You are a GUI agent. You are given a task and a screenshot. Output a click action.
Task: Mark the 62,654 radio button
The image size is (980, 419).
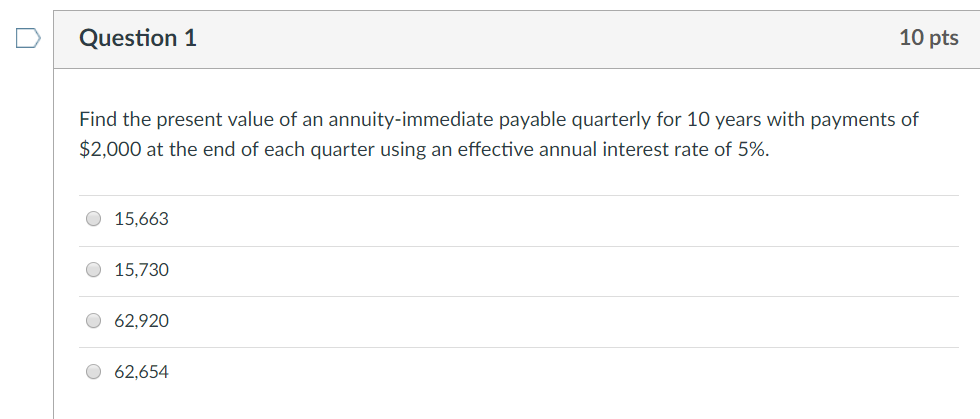(x=94, y=372)
